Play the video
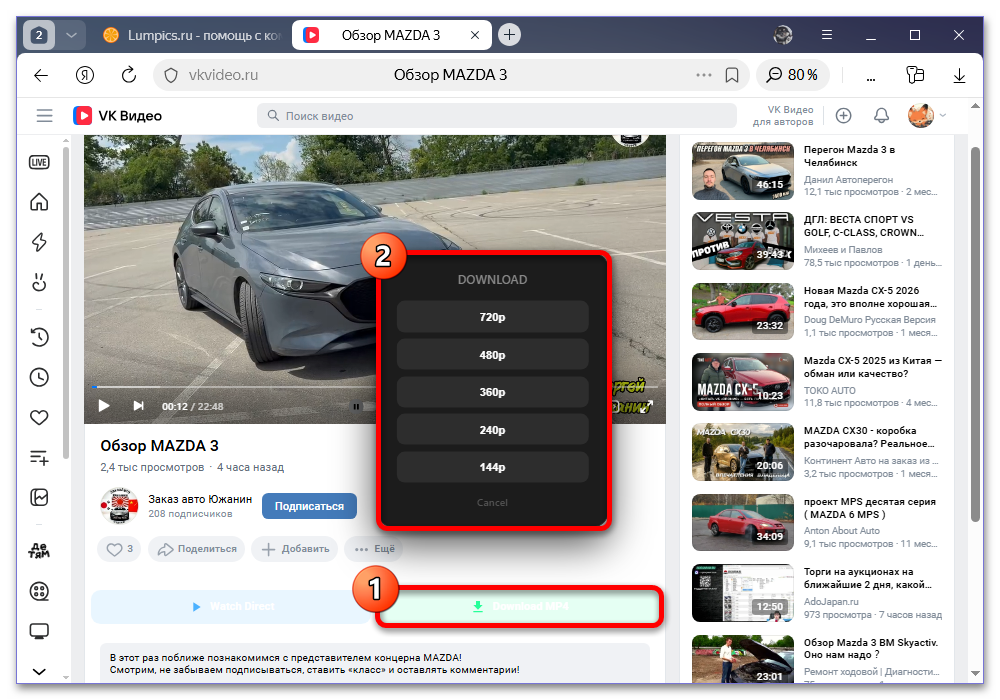Image resolution: width=1000 pixels, height=700 pixels. point(104,406)
